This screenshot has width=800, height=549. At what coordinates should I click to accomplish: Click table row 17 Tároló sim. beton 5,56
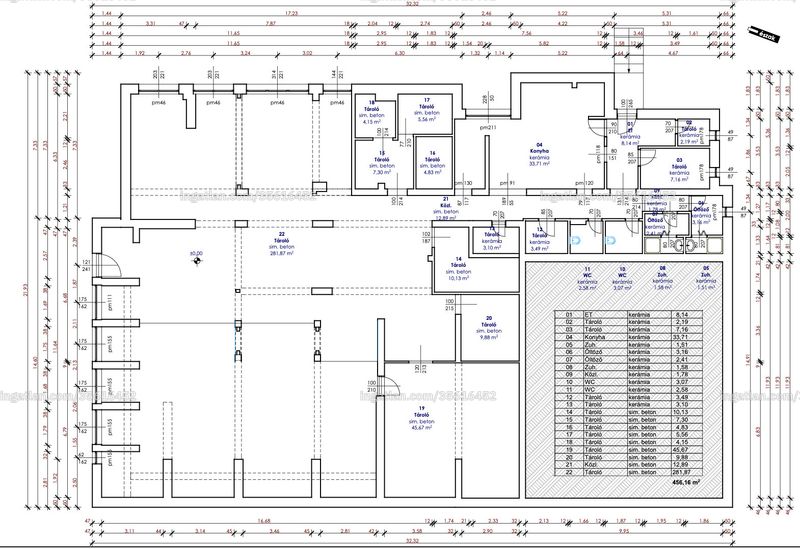tap(629, 435)
